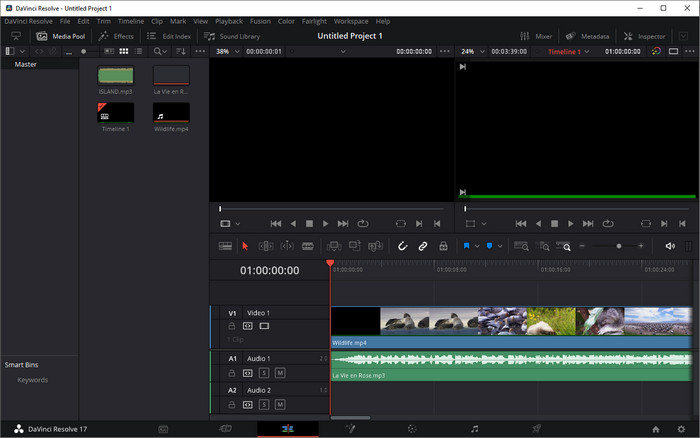Open the Mixer panel button
The image size is (700, 438).
tap(536, 36)
